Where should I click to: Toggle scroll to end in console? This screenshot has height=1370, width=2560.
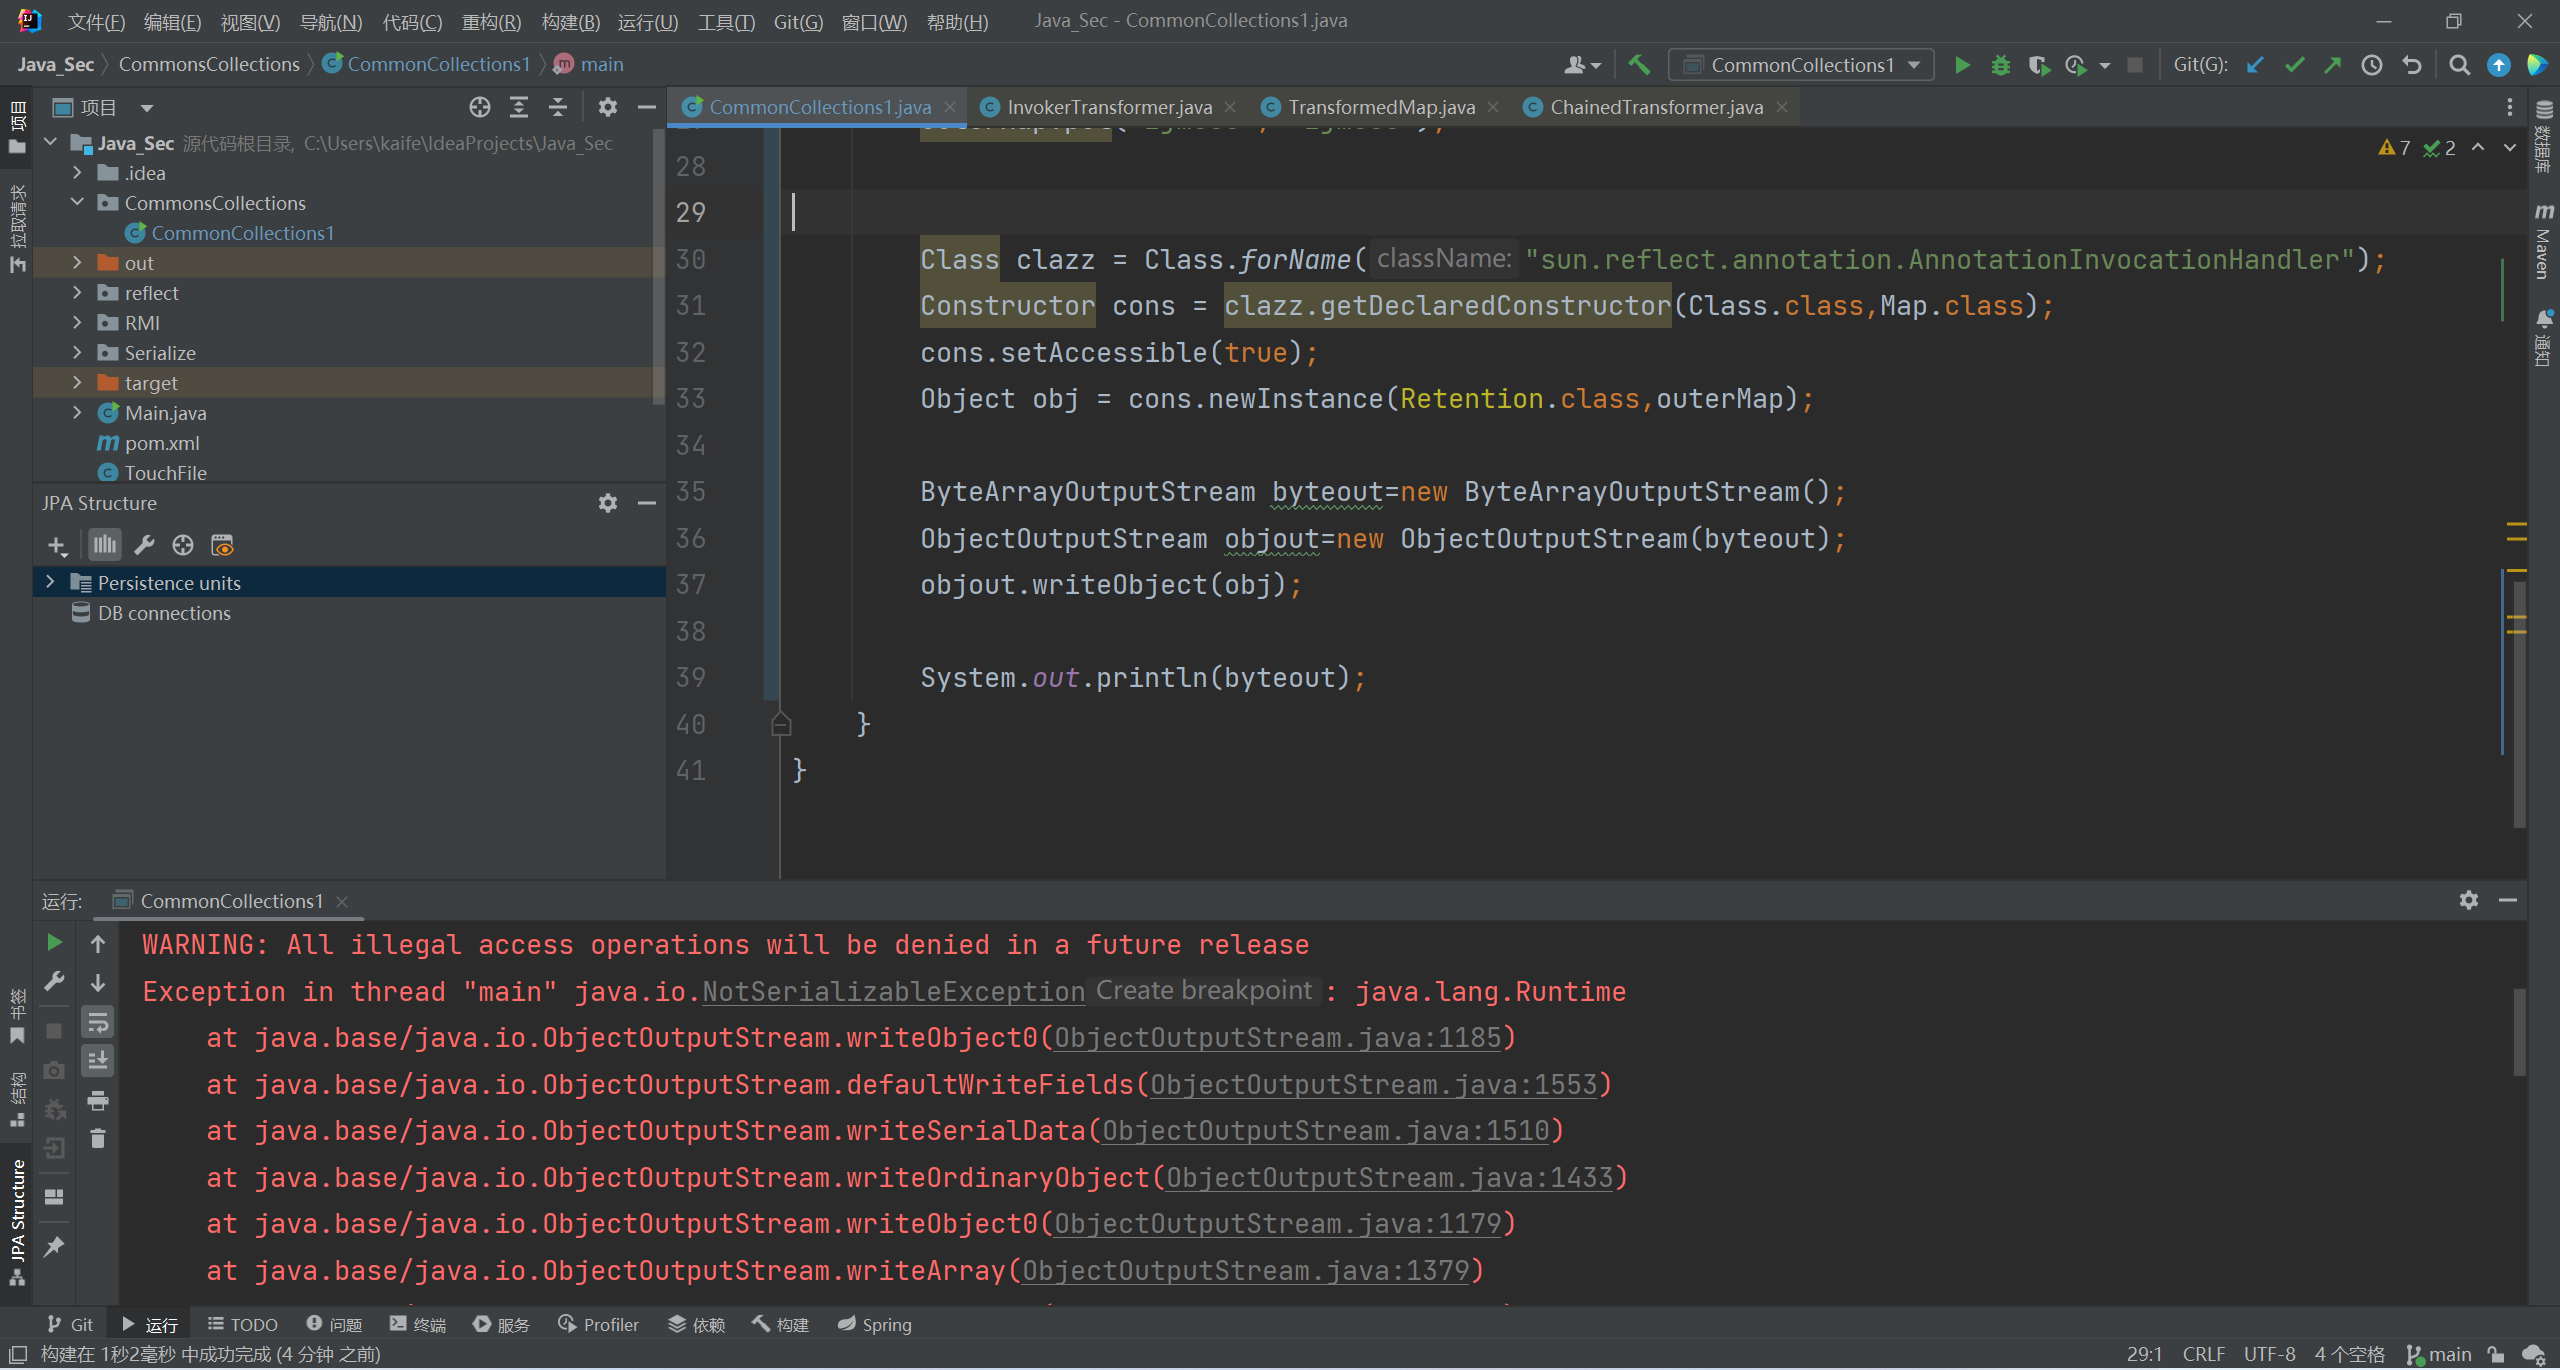[x=98, y=1060]
